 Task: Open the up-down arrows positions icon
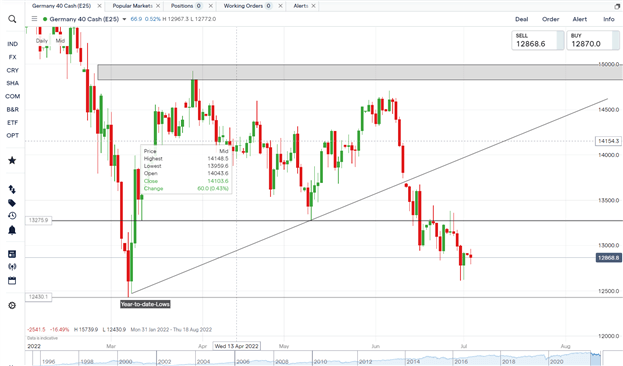(12, 190)
